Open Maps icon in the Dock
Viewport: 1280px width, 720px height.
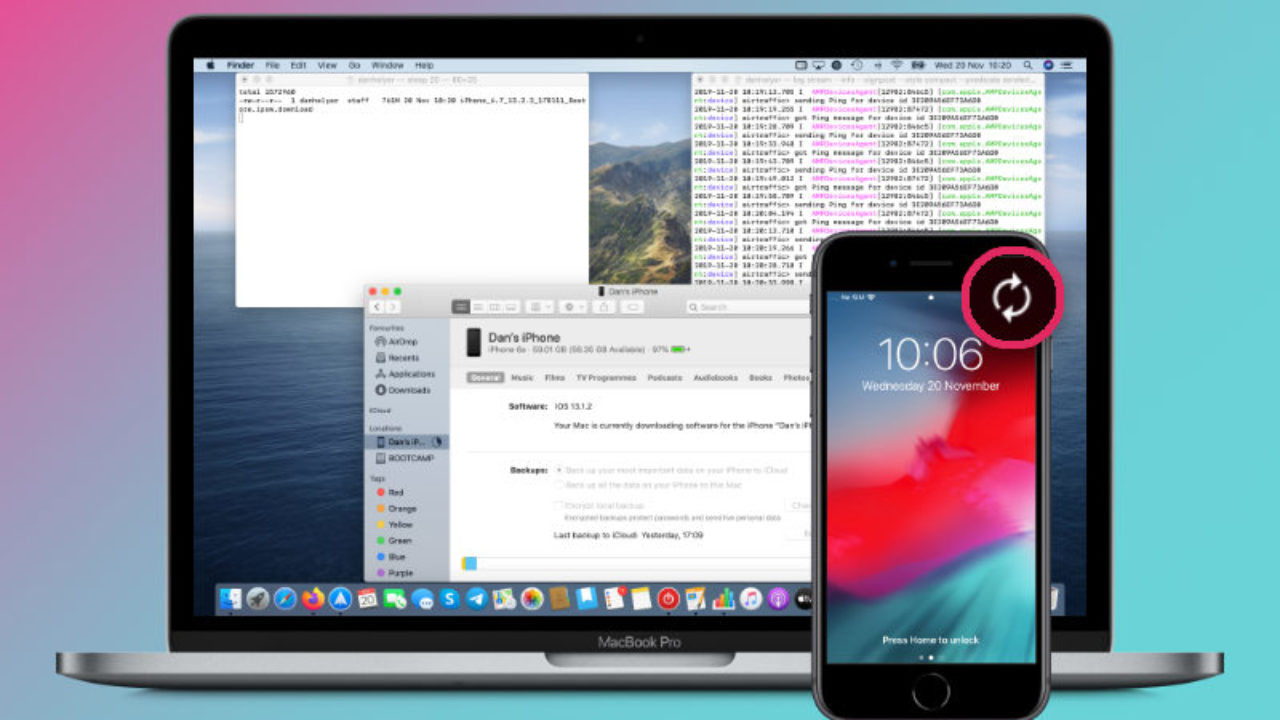pyautogui.click(x=504, y=599)
